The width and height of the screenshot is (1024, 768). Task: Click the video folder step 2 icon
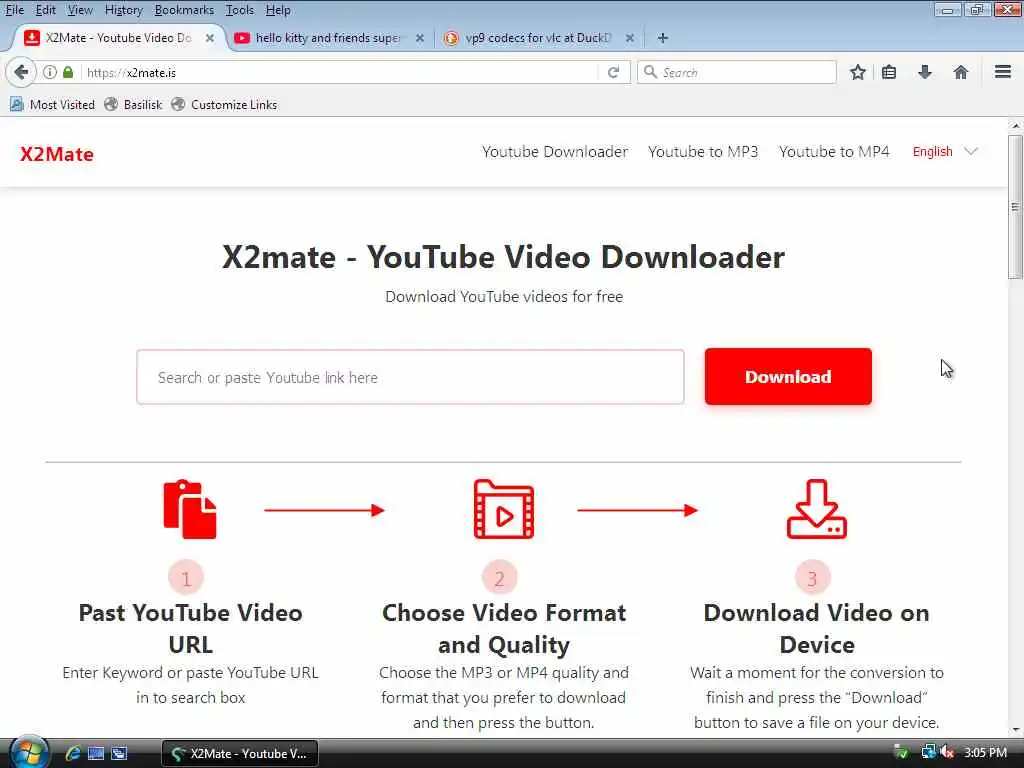(x=504, y=509)
